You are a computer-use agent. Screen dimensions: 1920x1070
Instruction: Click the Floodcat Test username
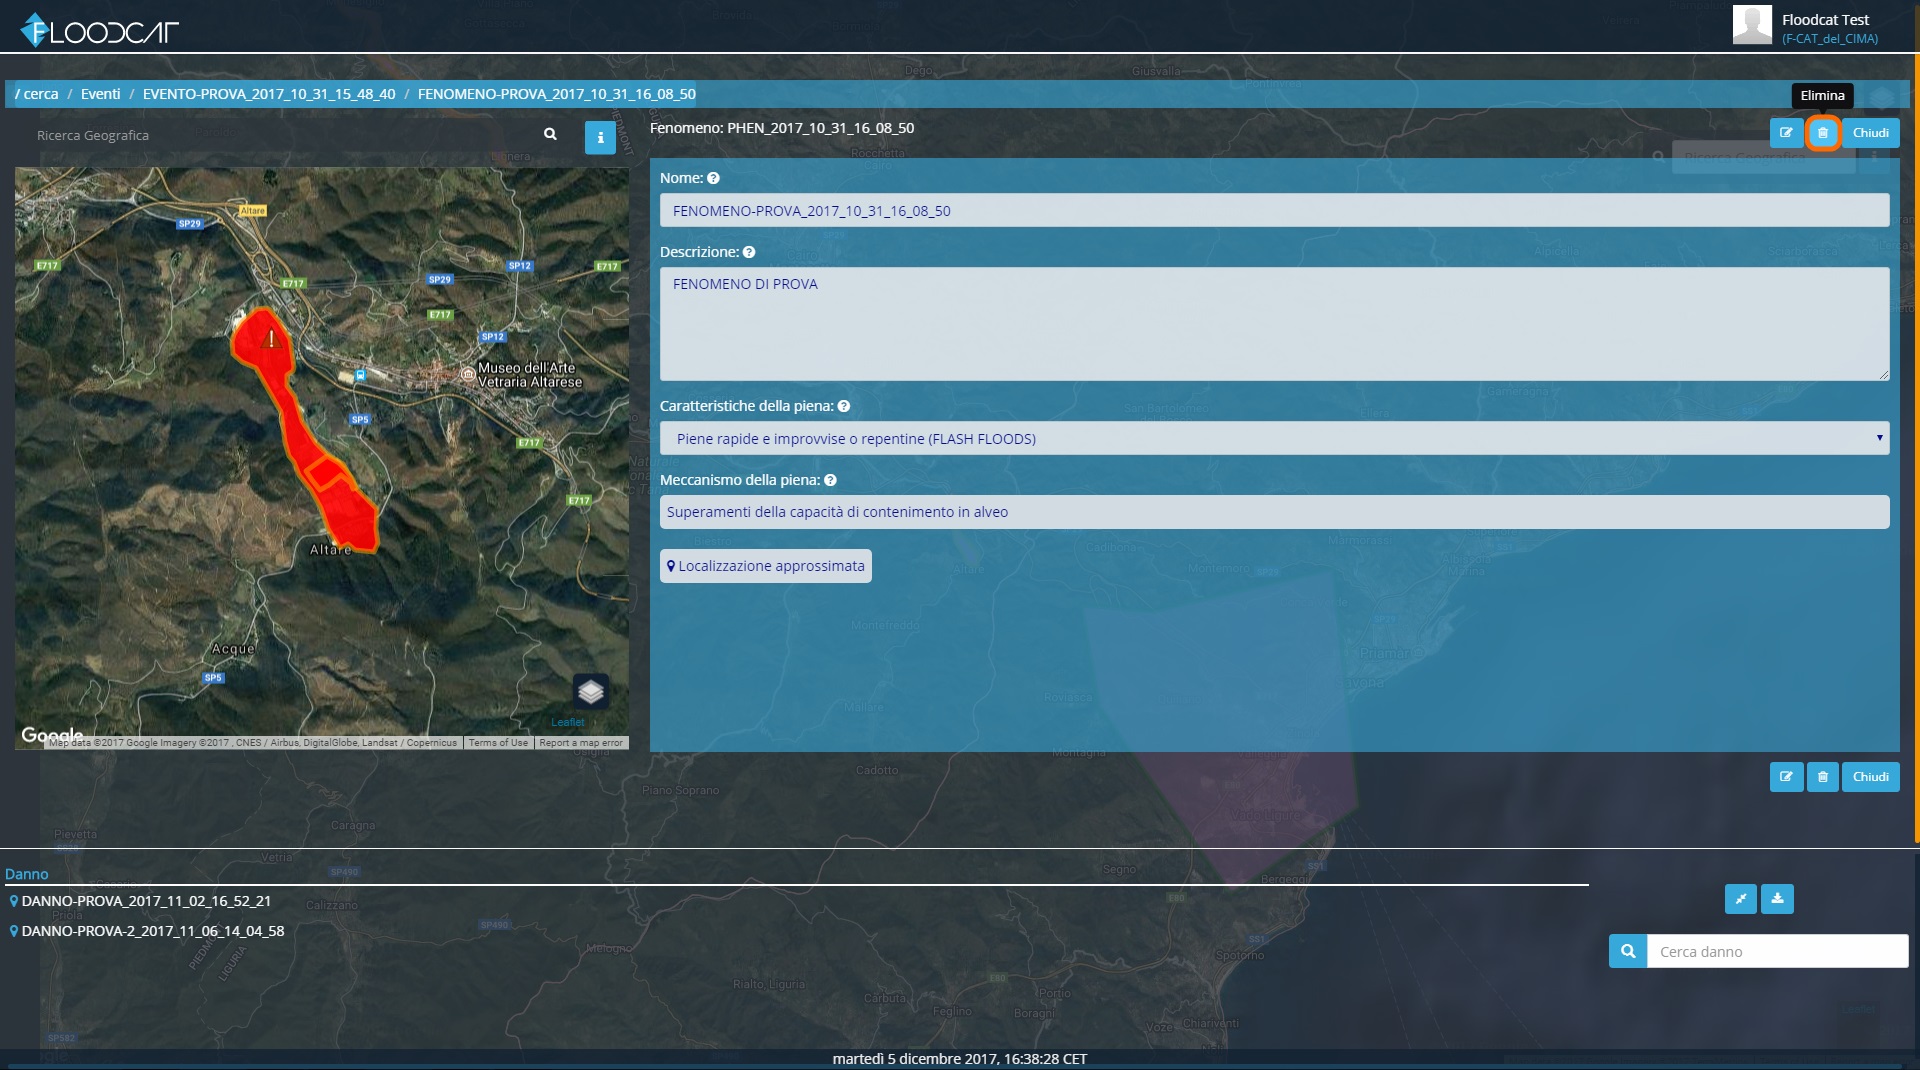pos(1825,20)
